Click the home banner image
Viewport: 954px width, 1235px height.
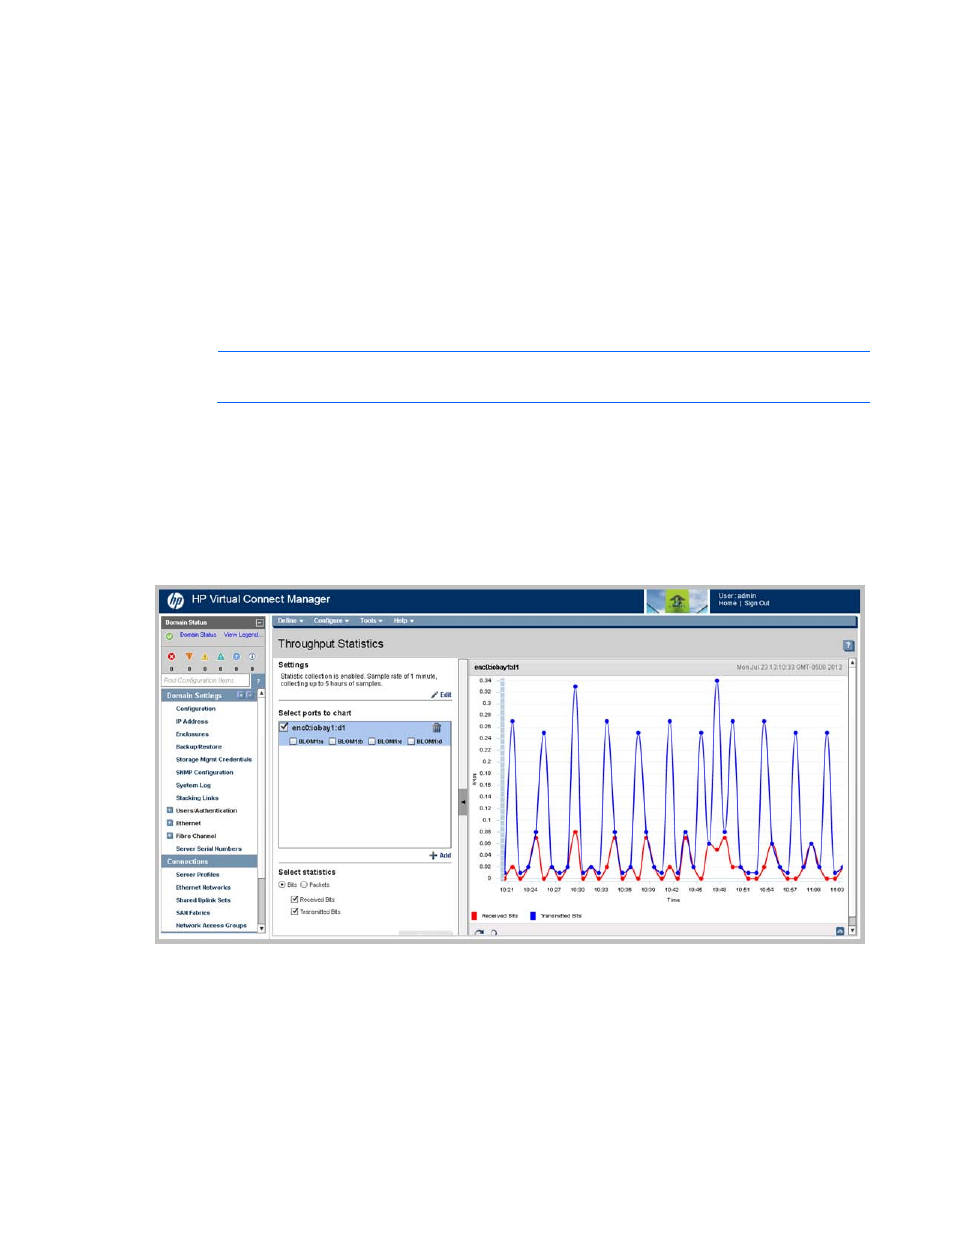click(677, 601)
